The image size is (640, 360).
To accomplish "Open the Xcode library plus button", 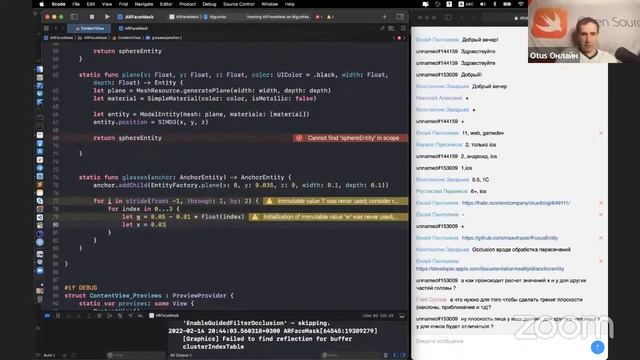I will coord(384,17).
